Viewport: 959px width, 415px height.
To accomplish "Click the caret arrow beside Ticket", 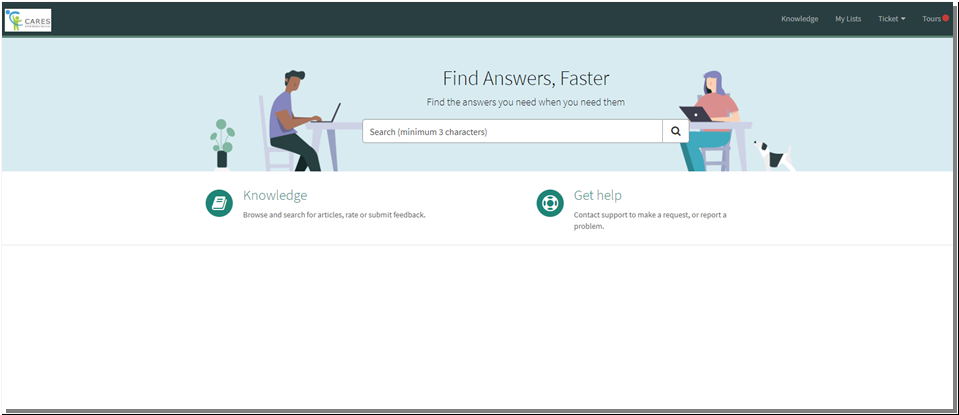I will tap(903, 19).
